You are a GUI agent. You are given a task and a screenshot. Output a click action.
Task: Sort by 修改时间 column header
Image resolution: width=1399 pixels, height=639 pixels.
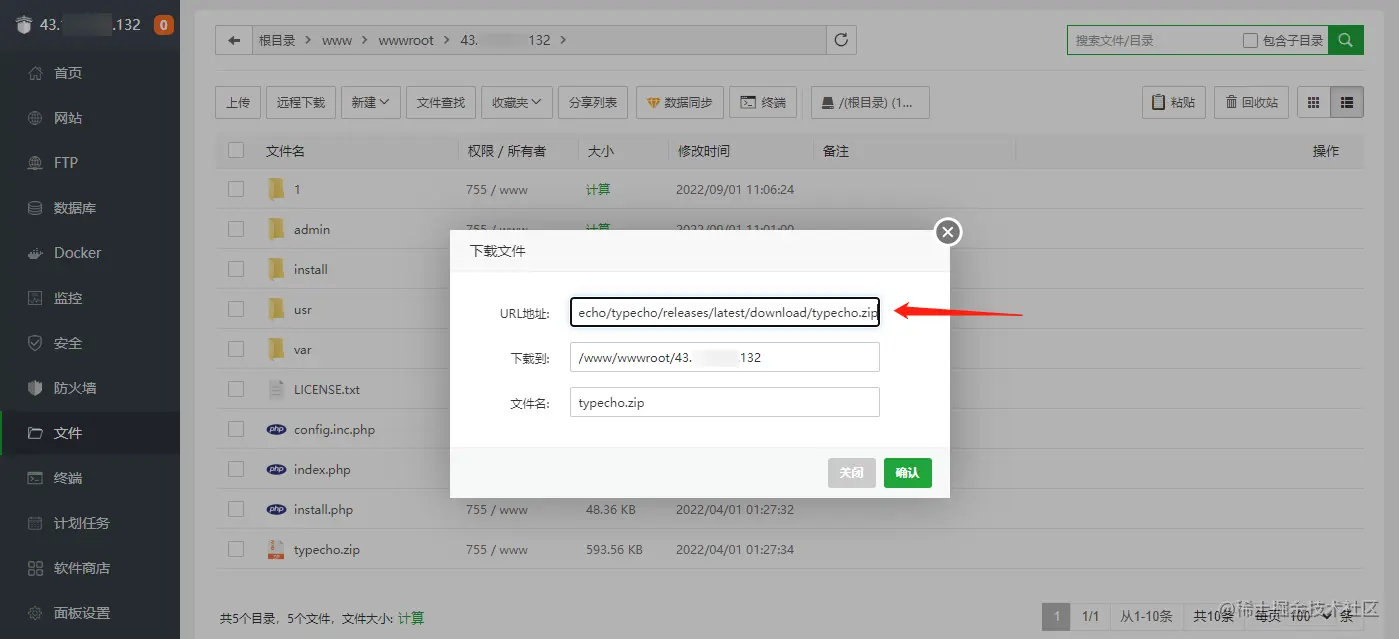[x=704, y=151]
